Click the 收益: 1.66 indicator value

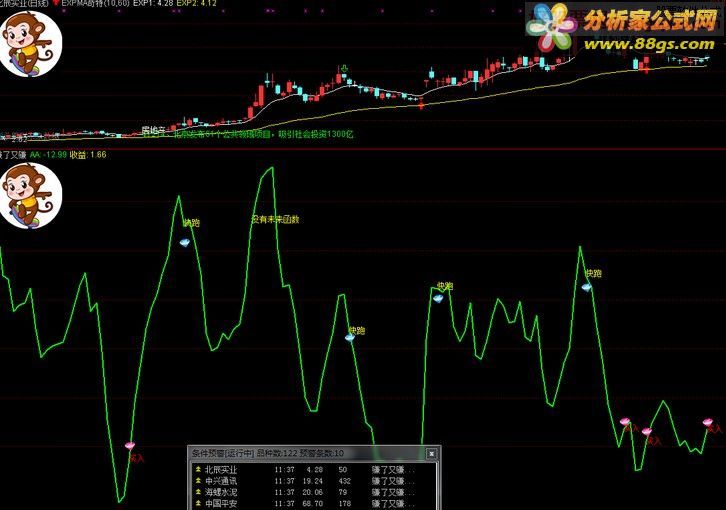pos(88,155)
